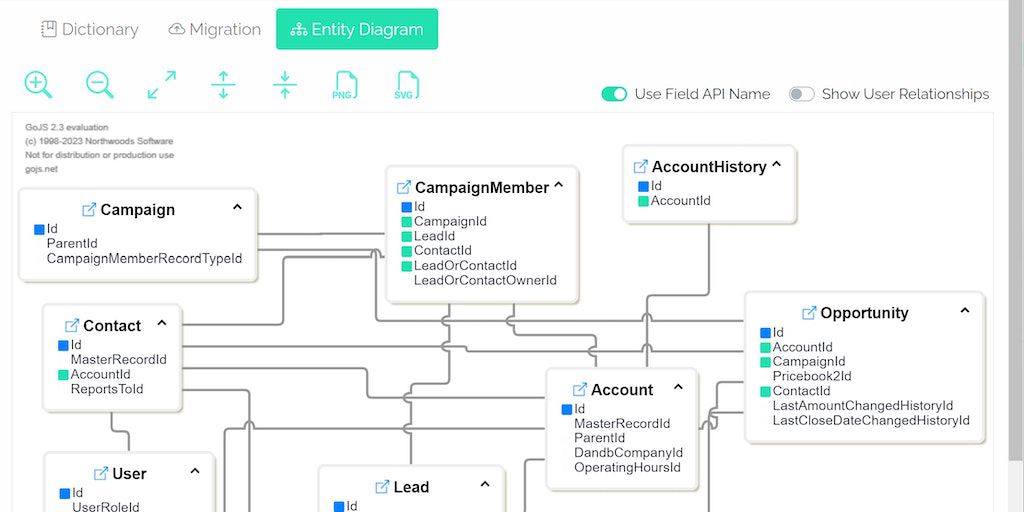1024x512 pixels.
Task: Disable the Use Field API Name toggle
Action: [x=614, y=94]
